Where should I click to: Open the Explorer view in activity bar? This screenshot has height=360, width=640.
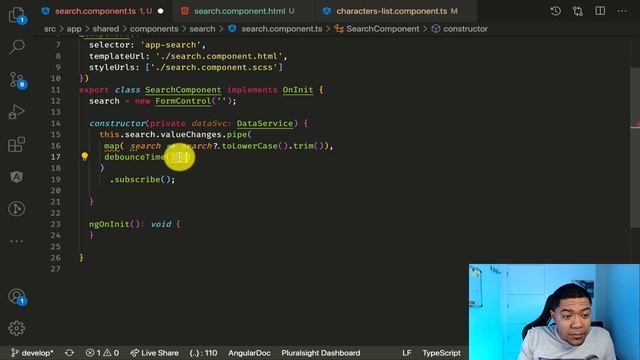click(16, 15)
